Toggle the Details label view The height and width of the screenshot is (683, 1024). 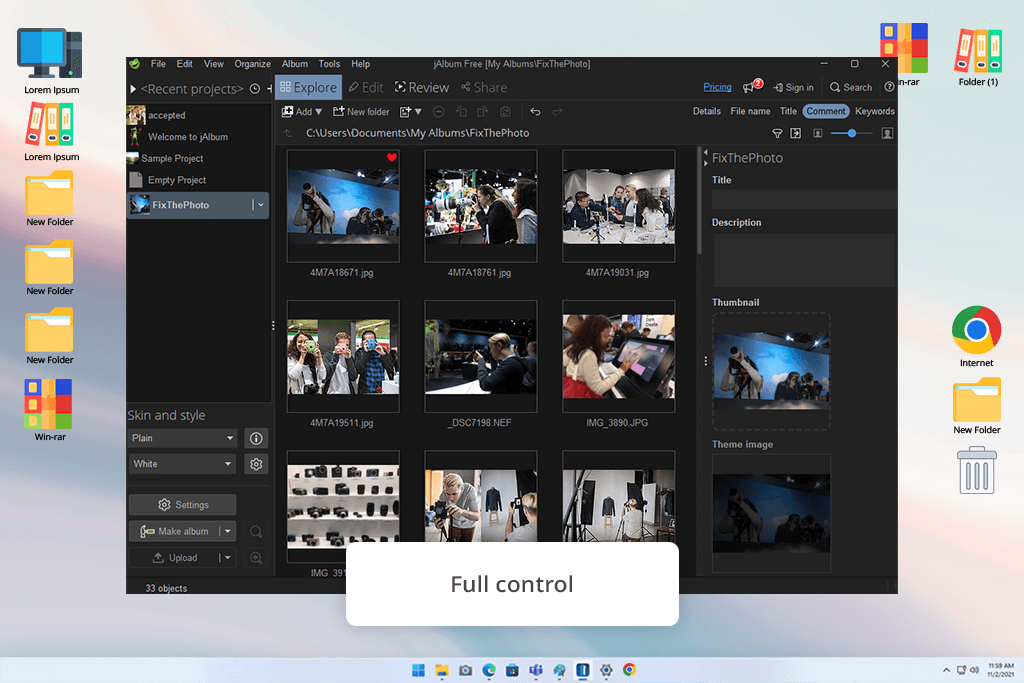click(707, 111)
